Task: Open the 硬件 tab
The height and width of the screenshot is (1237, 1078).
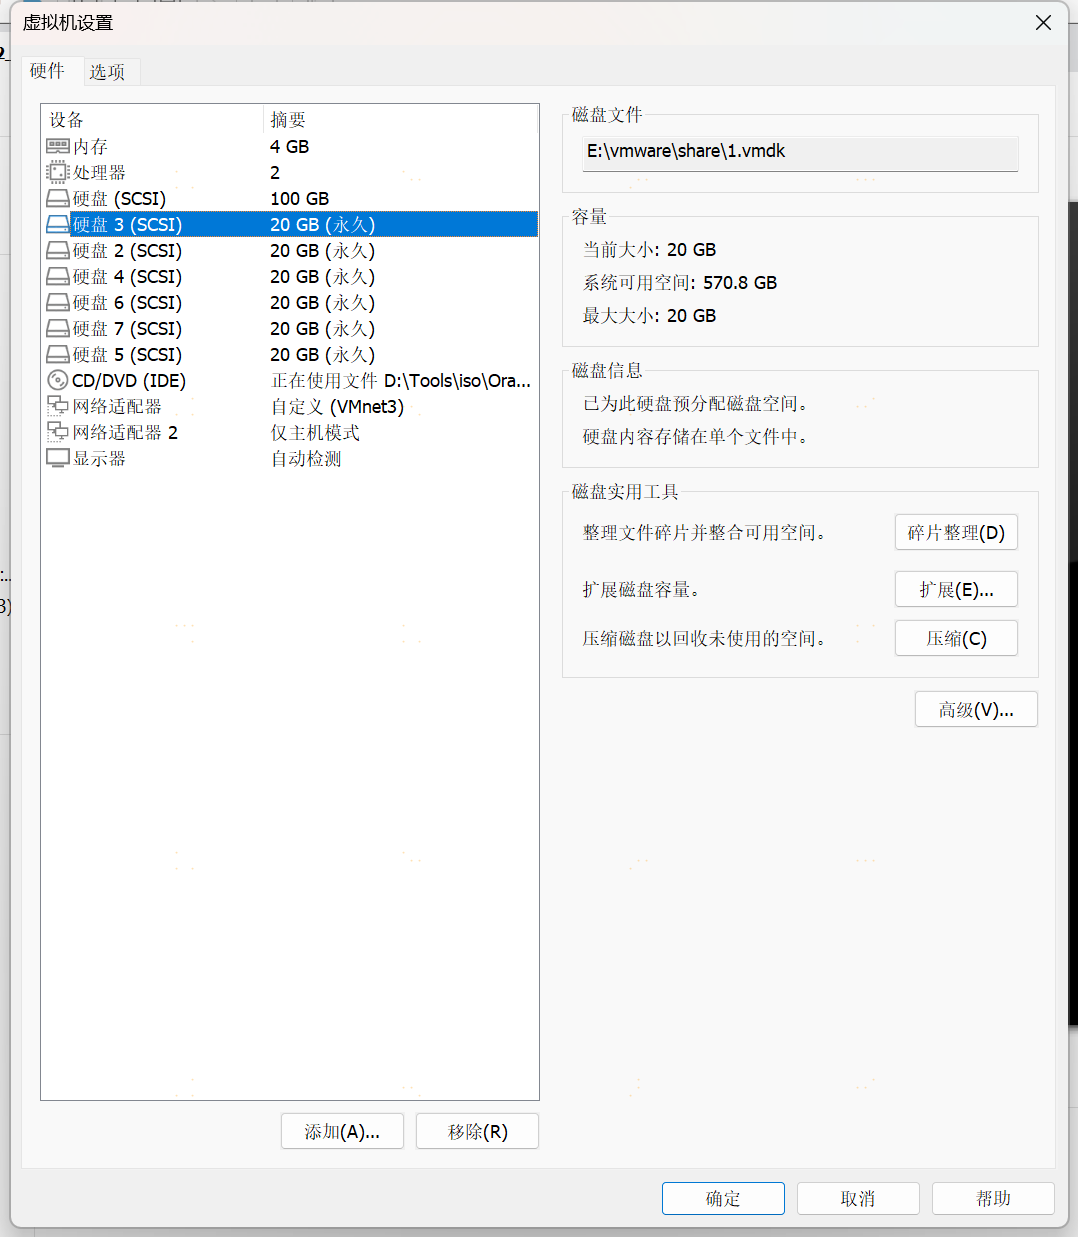Action: tap(47, 71)
